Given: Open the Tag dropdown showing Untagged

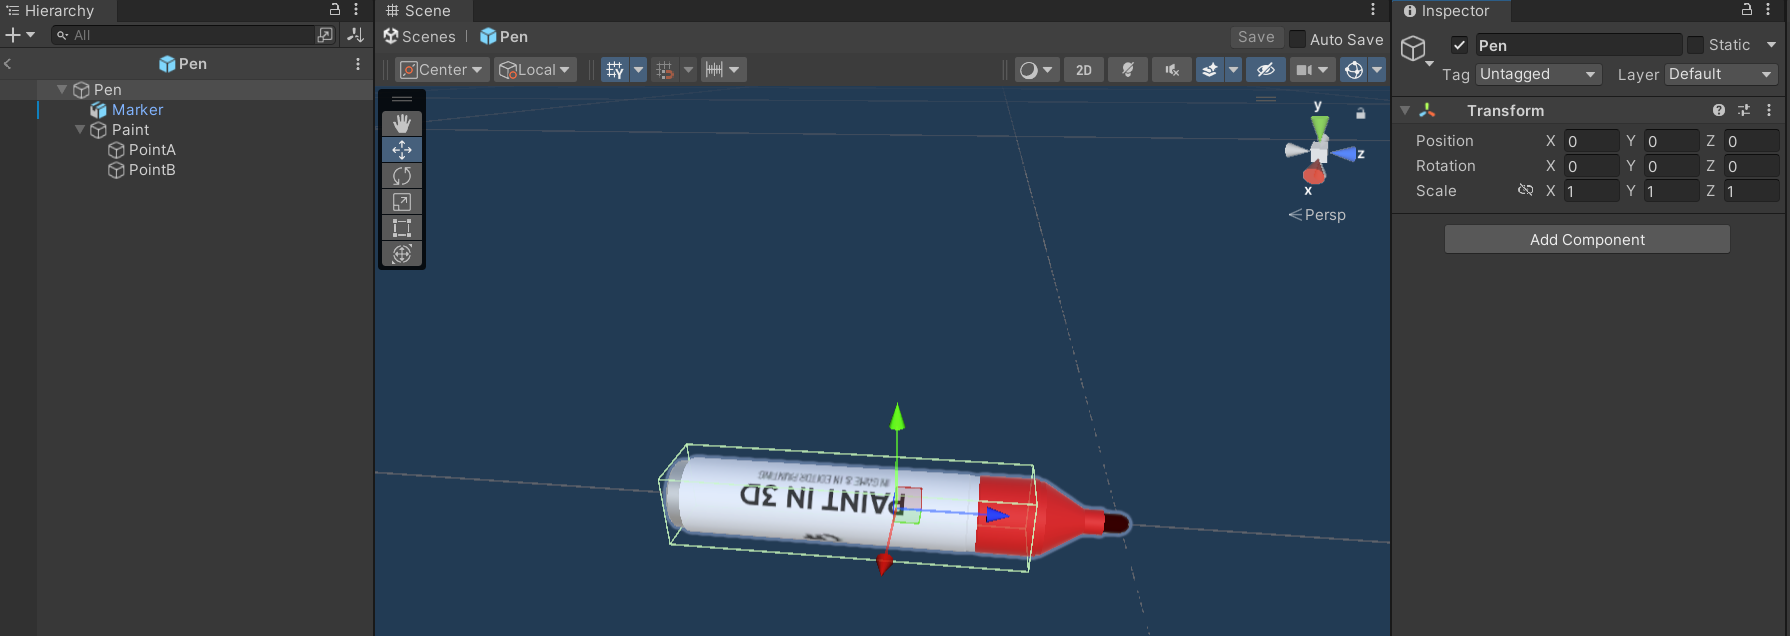Looking at the screenshot, I should coord(1537,74).
